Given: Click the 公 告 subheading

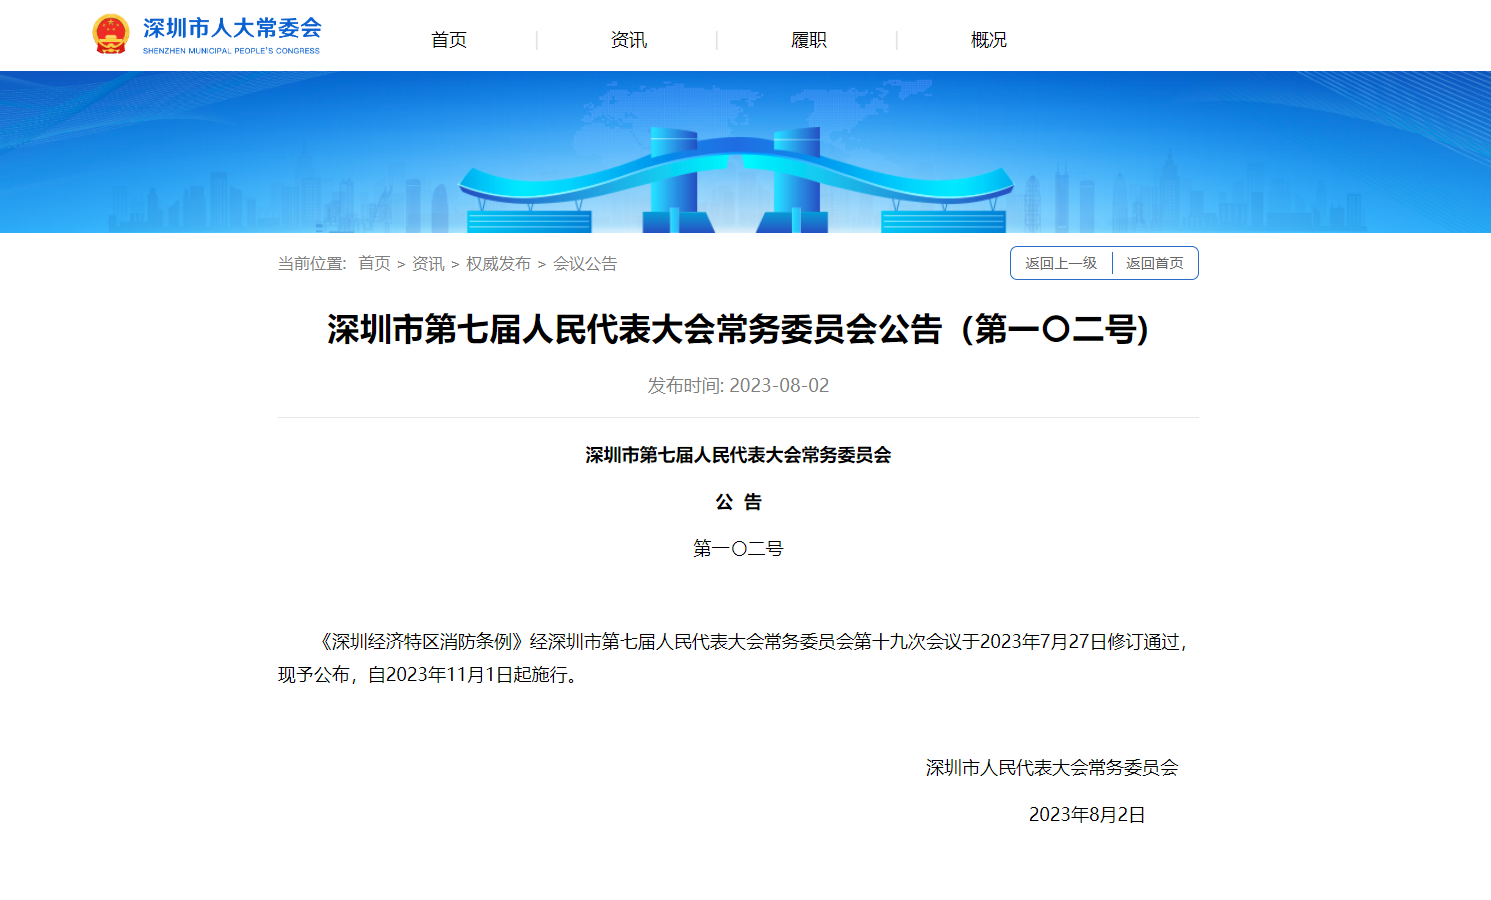Looking at the screenshot, I should [738, 502].
